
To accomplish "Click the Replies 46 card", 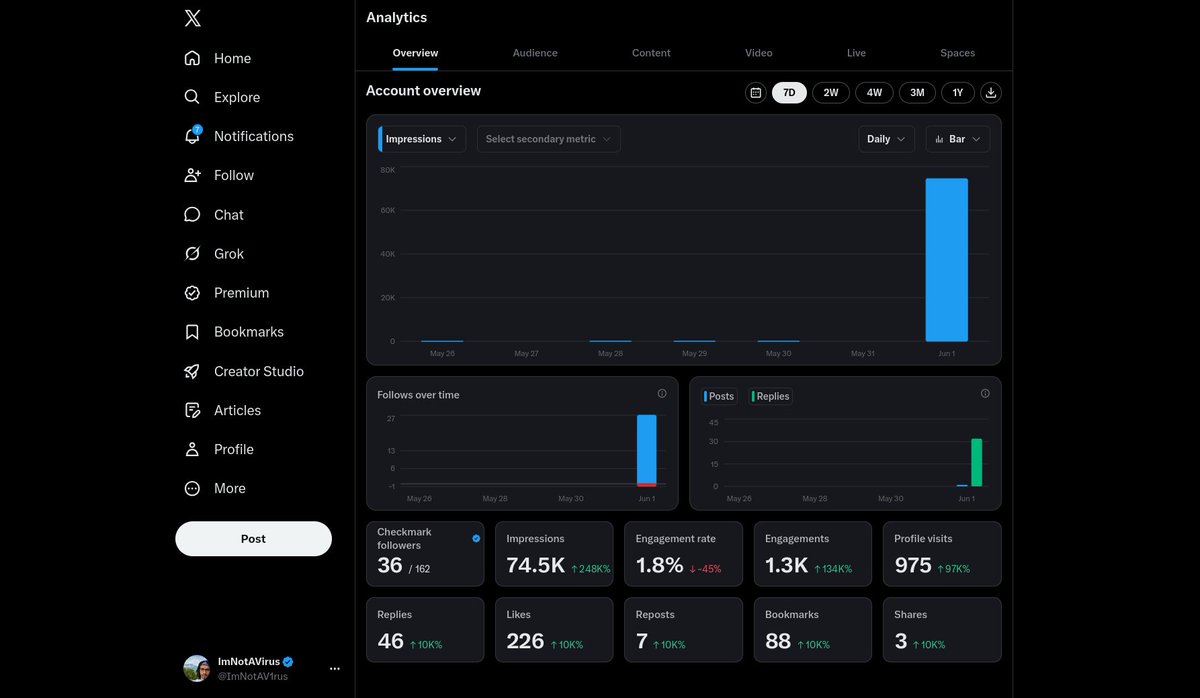I will tap(425, 630).
